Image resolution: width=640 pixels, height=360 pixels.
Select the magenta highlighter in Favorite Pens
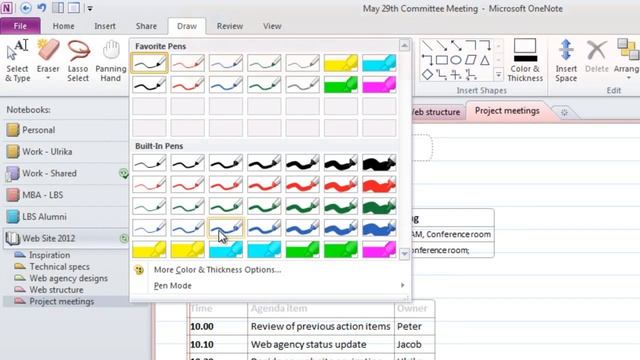click(x=379, y=85)
